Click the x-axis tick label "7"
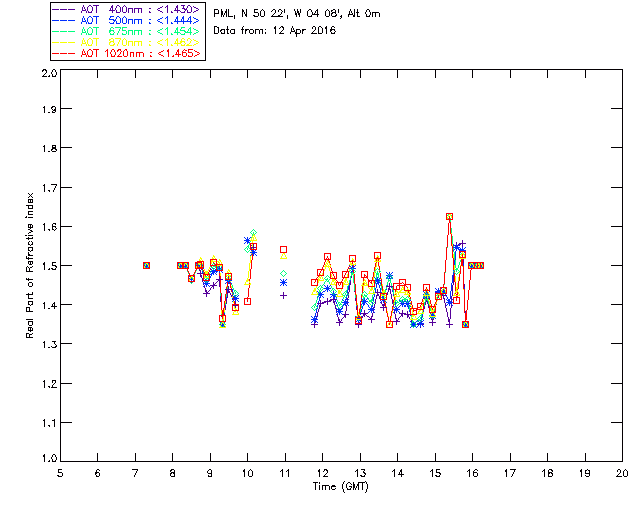 click(135, 473)
